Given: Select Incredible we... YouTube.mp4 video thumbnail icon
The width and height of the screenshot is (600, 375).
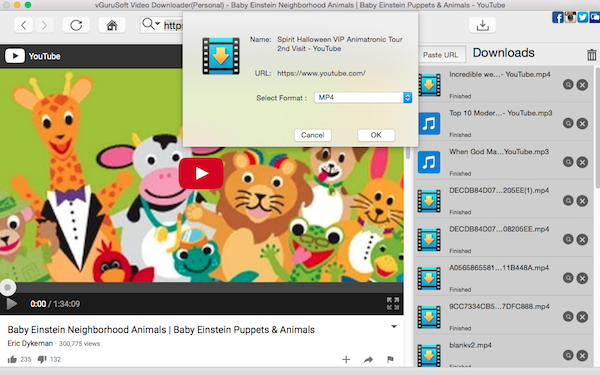Looking at the screenshot, I should (x=429, y=85).
